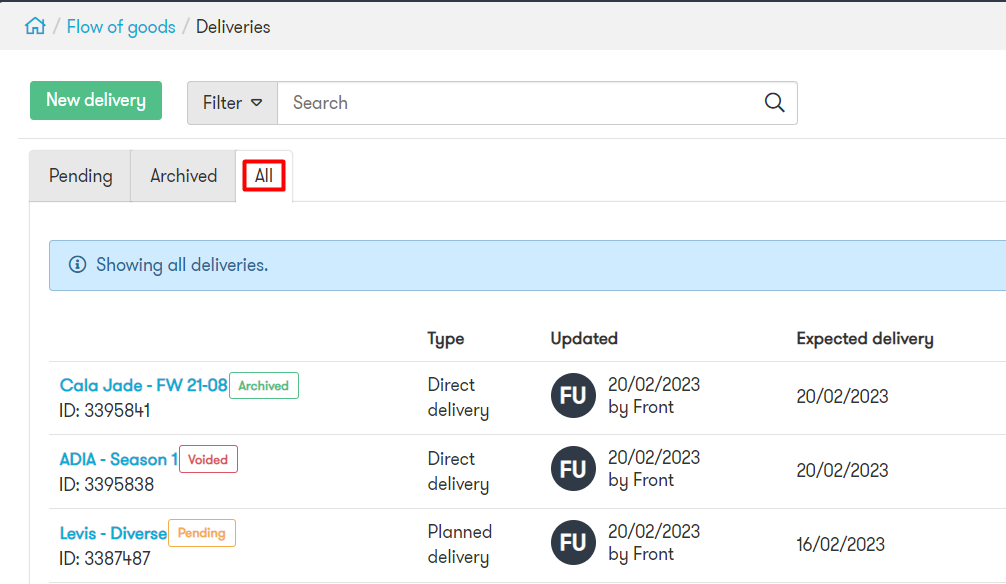The image size is (1006, 584).
Task: Click the Archived badge on Cala Jade
Action: 264,386
